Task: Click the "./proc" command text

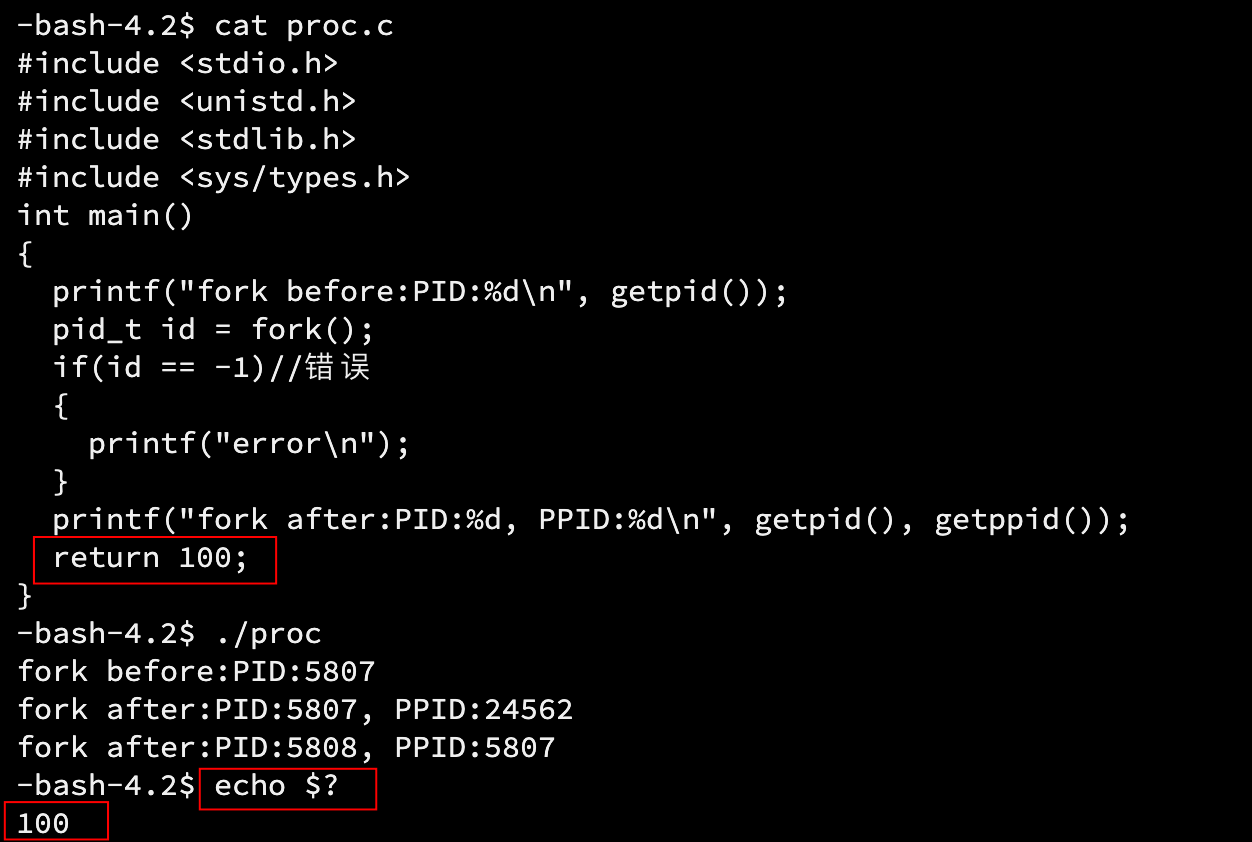Action: pyautogui.click(x=268, y=634)
